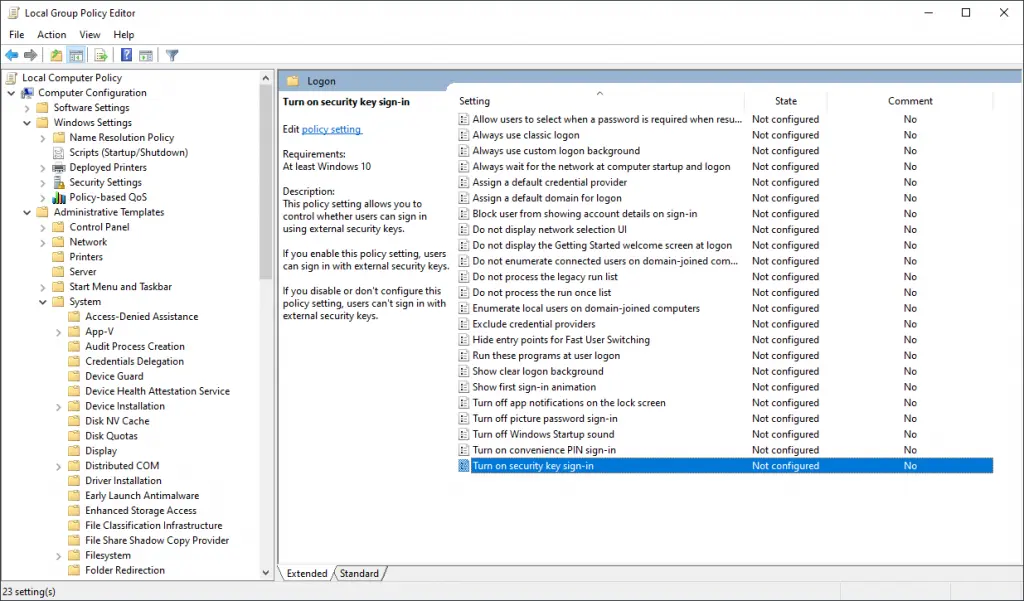Click the Export List toolbar icon
This screenshot has height=601, width=1024.
101,55
